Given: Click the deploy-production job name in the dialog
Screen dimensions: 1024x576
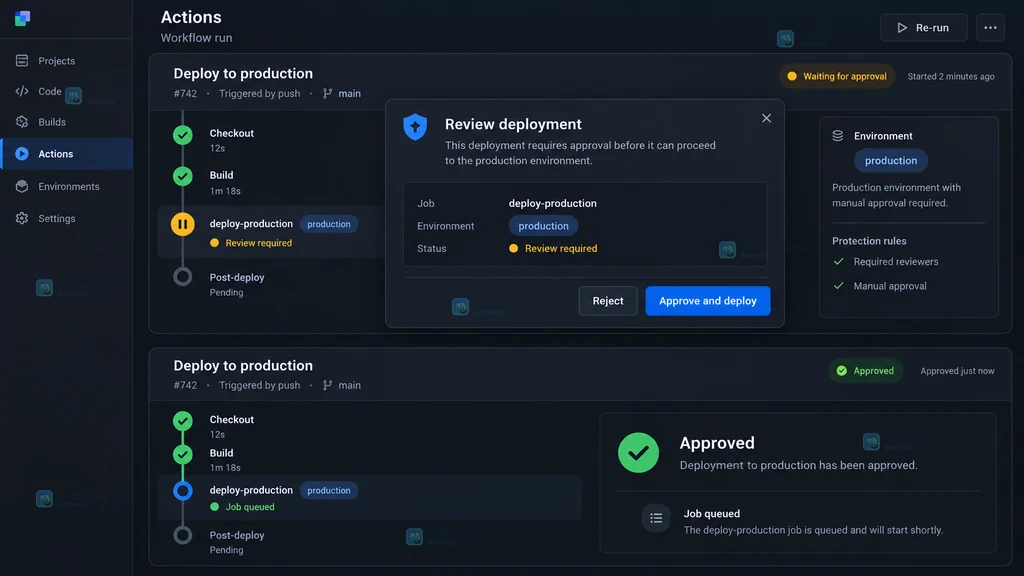Looking at the screenshot, I should [x=552, y=203].
